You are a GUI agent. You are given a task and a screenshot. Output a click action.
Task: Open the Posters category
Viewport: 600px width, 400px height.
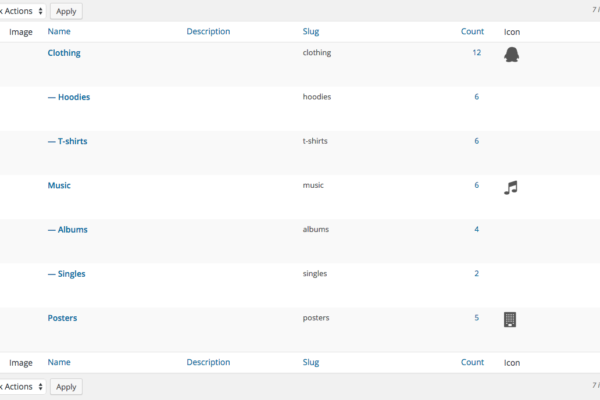[62, 318]
